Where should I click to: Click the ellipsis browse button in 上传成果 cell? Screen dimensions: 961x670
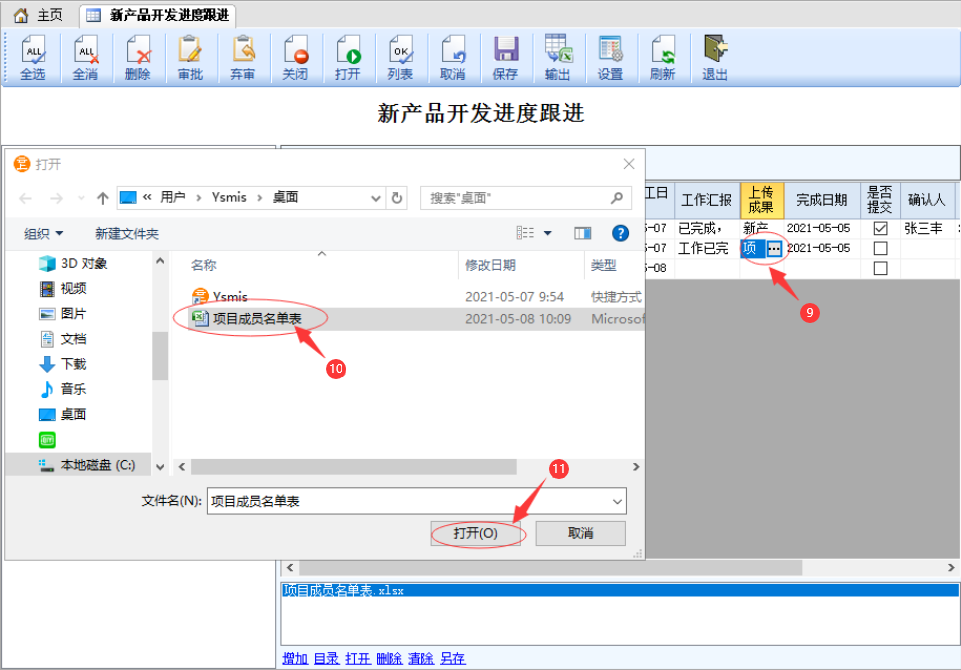tap(774, 248)
